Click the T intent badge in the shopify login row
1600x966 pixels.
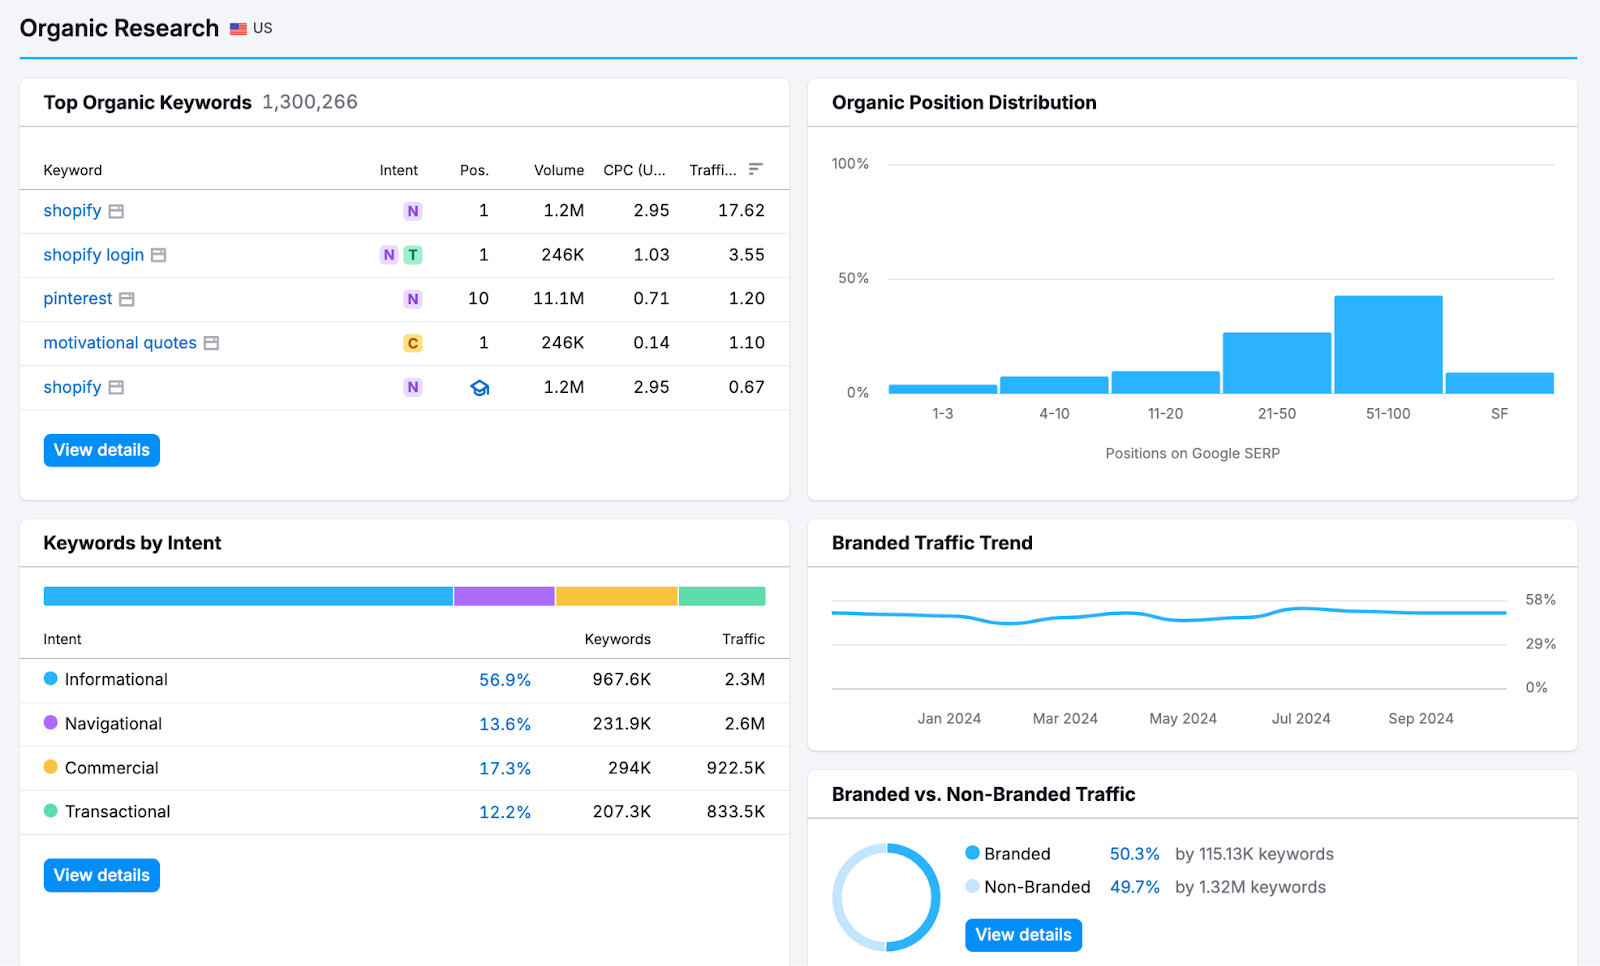[413, 255]
